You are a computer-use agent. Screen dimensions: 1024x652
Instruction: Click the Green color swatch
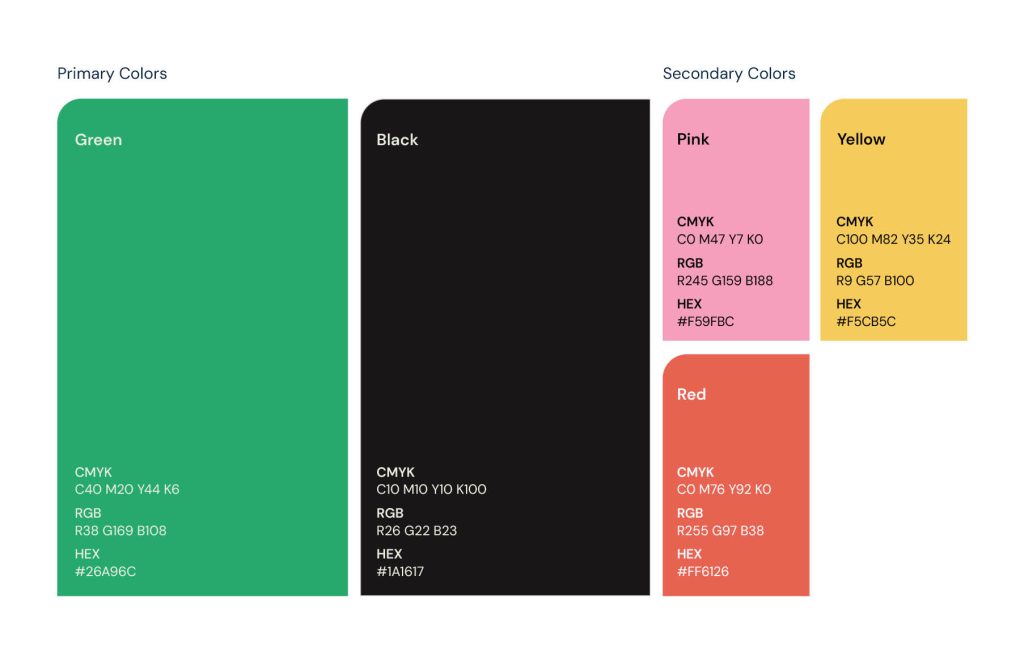202,300
